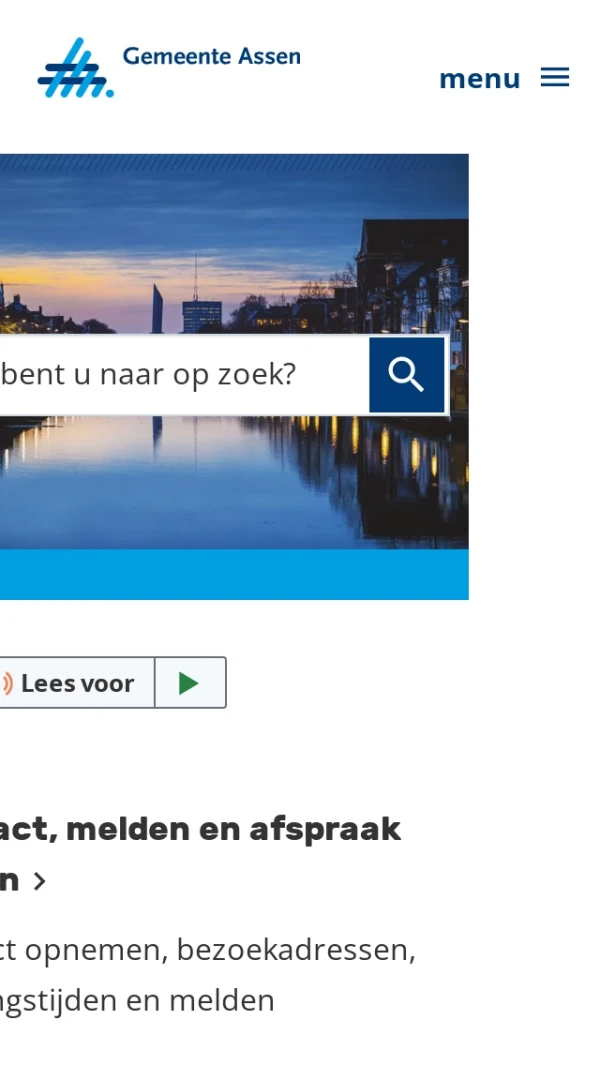Focus the 'bent u naar op zoek?' search field
Image resolution: width=600 pixels, height=1065 pixels.
[184, 375]
